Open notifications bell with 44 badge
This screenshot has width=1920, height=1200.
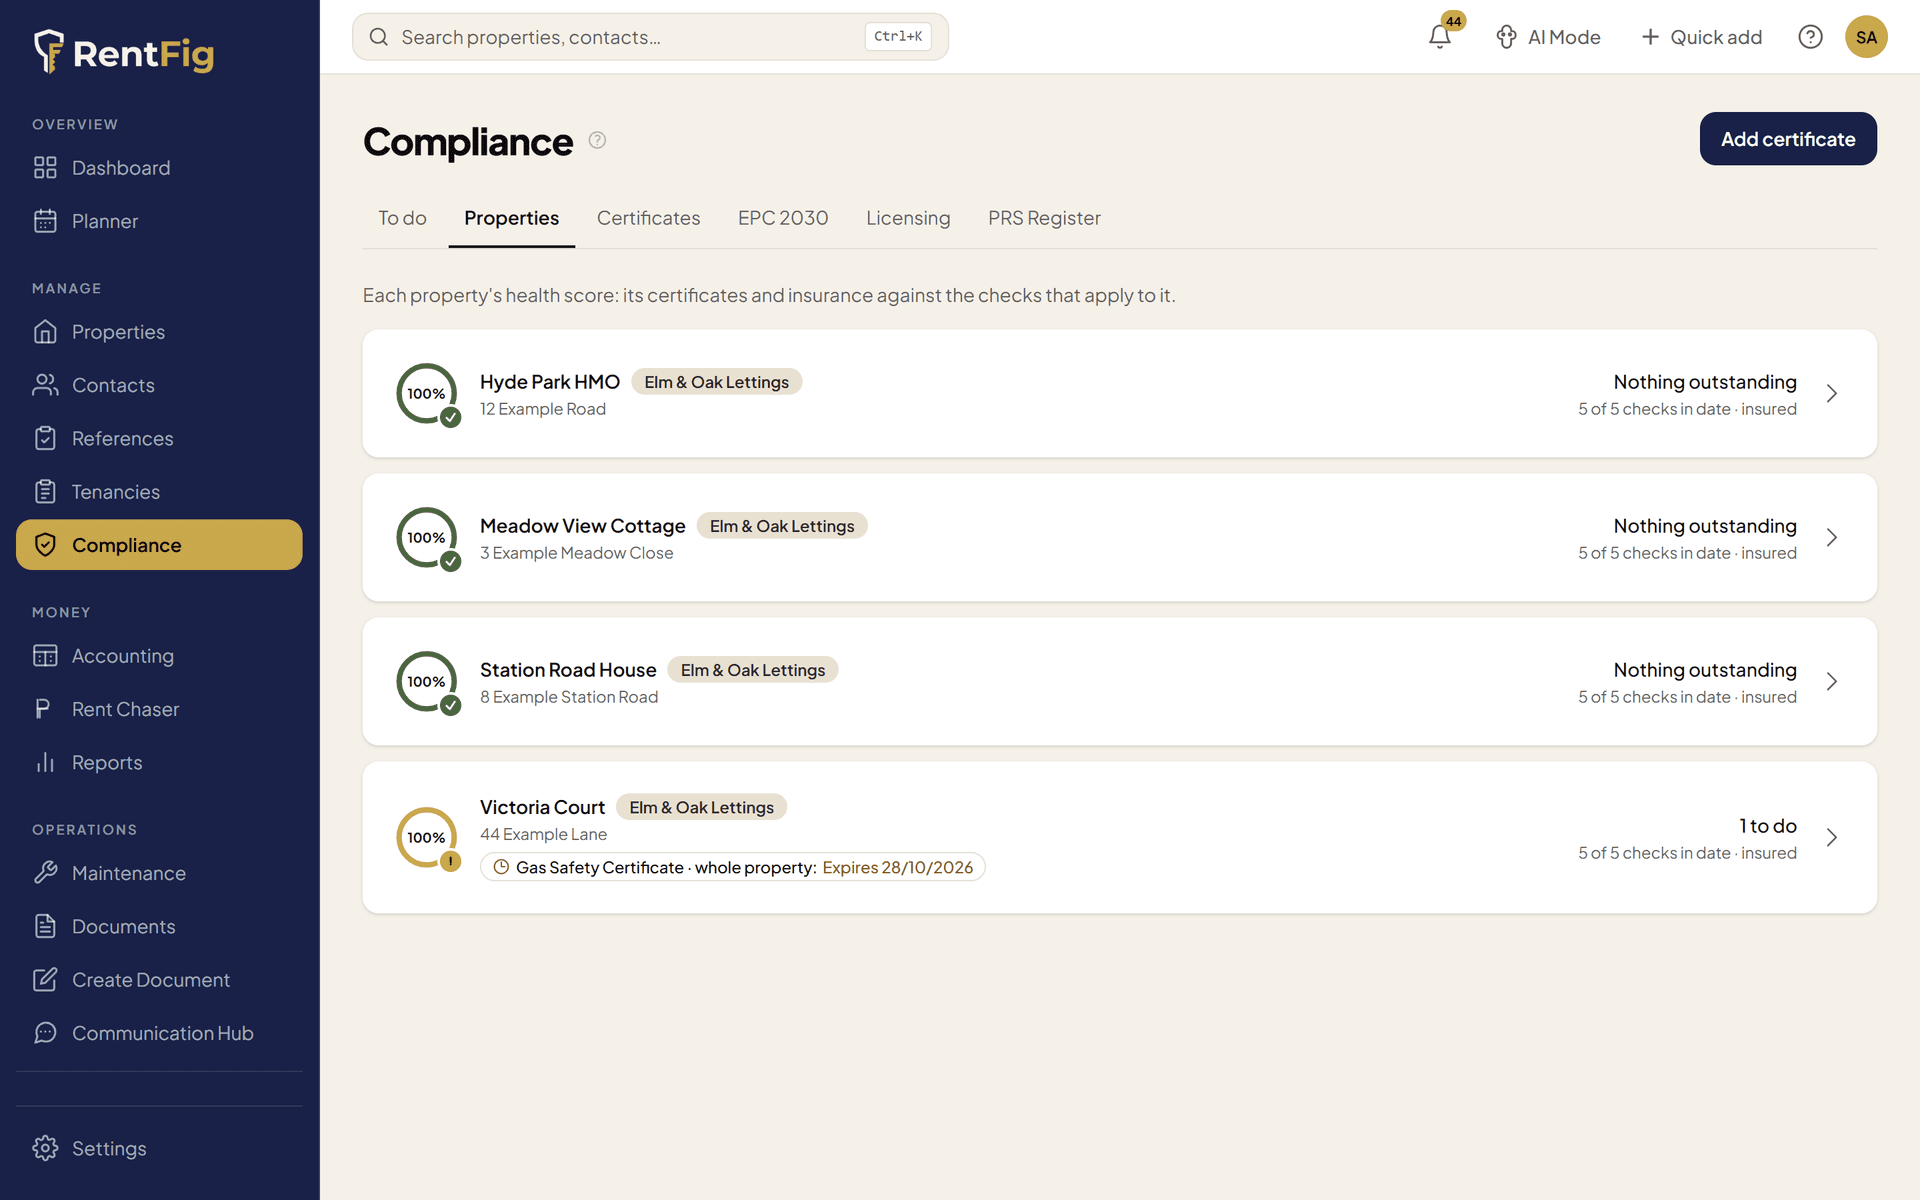click(x=1441, y=35)
